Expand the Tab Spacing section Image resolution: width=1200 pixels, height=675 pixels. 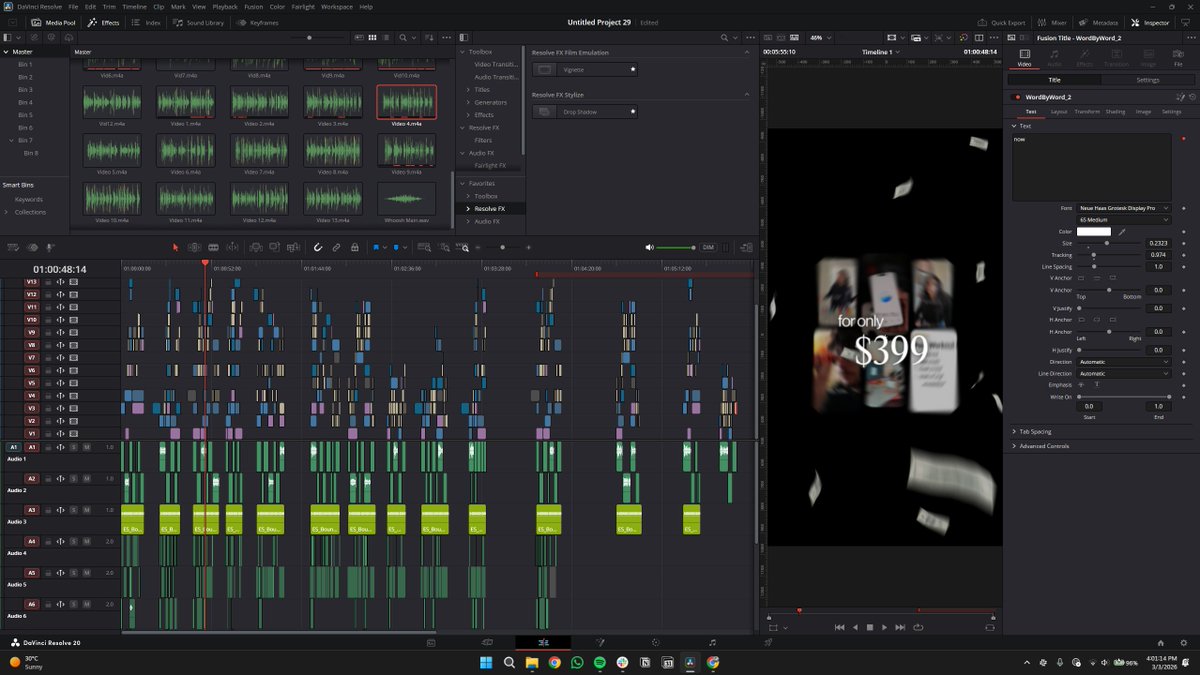point(1034,432)
